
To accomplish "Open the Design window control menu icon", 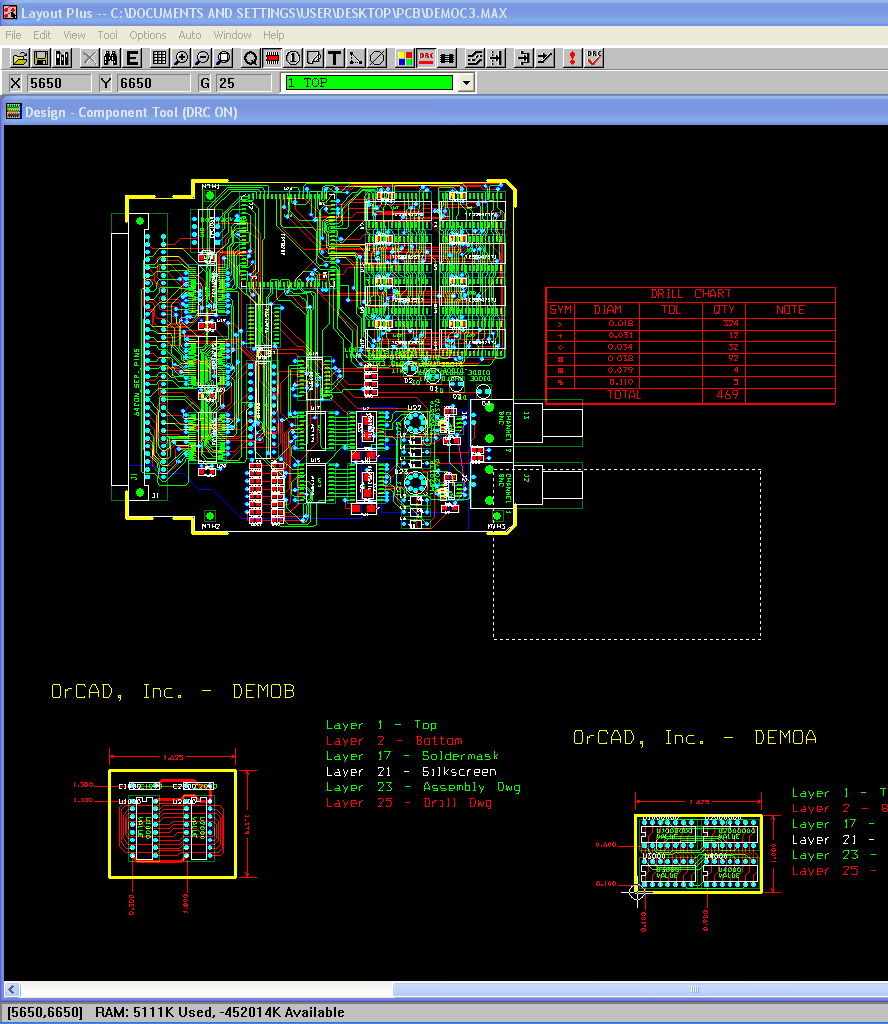I will tap(14, 112).
